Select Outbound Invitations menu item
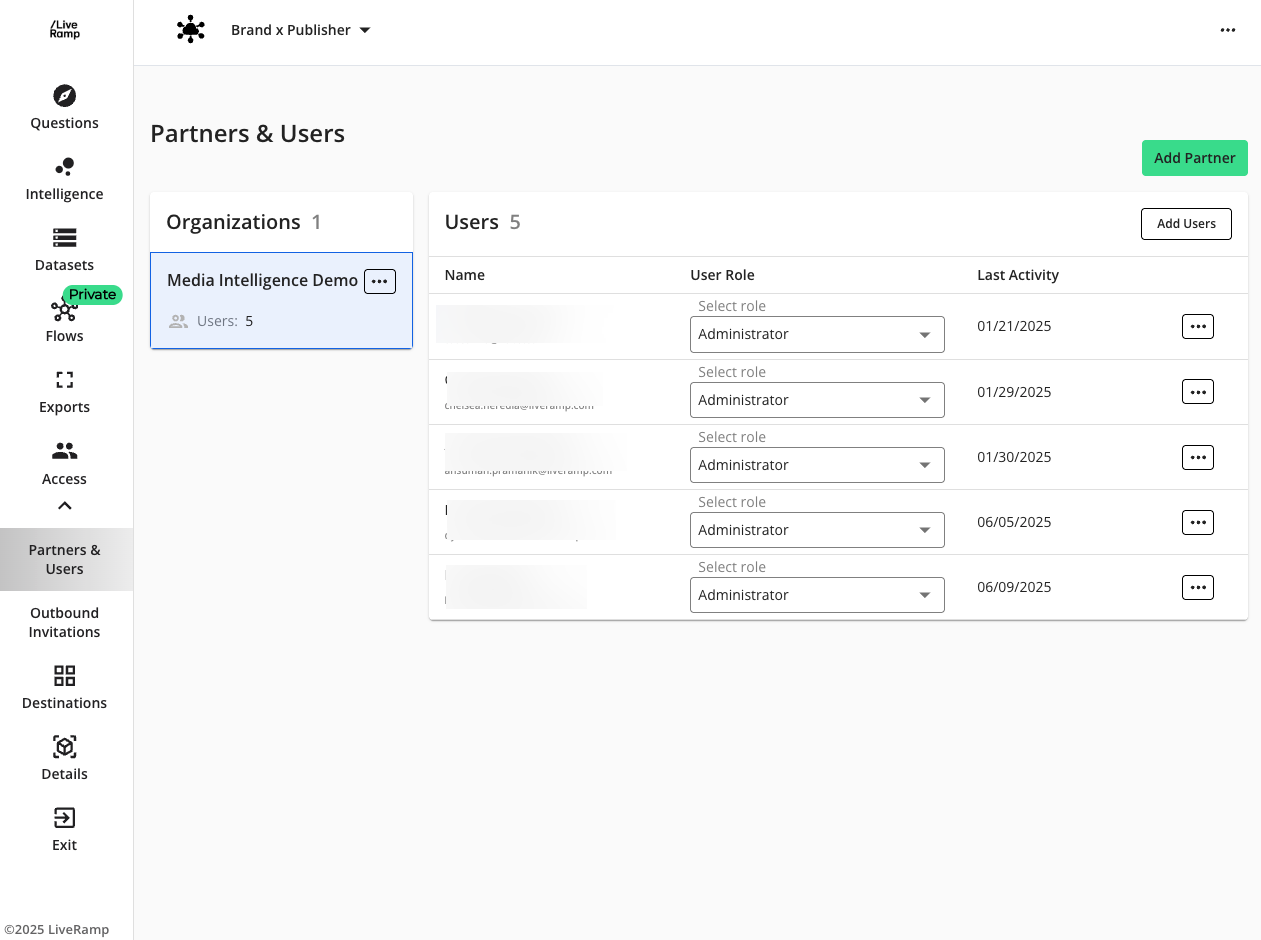1261x940 pixels. point(64,622)
